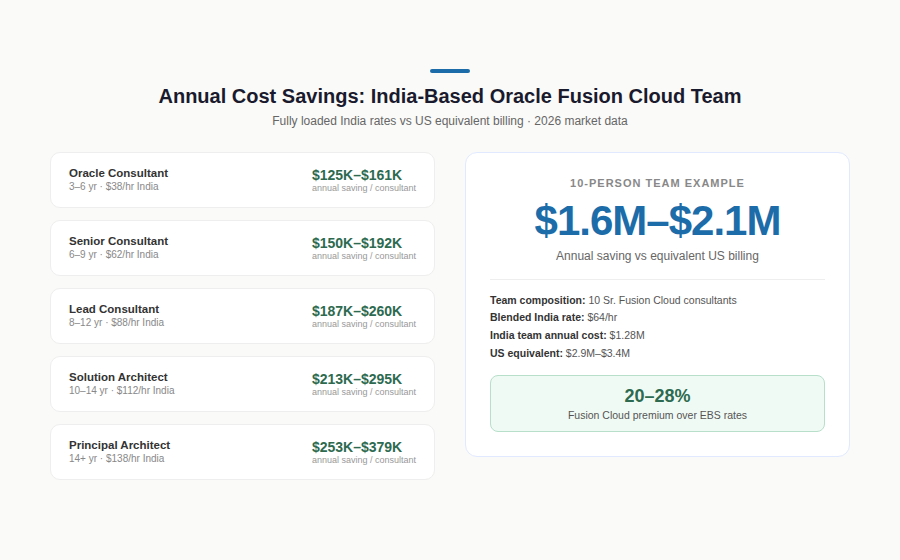Image resolution: width=900 pixels, height=560 pixels.
Task: Click the Senior Consultant role title
Action: pos(118,241)
